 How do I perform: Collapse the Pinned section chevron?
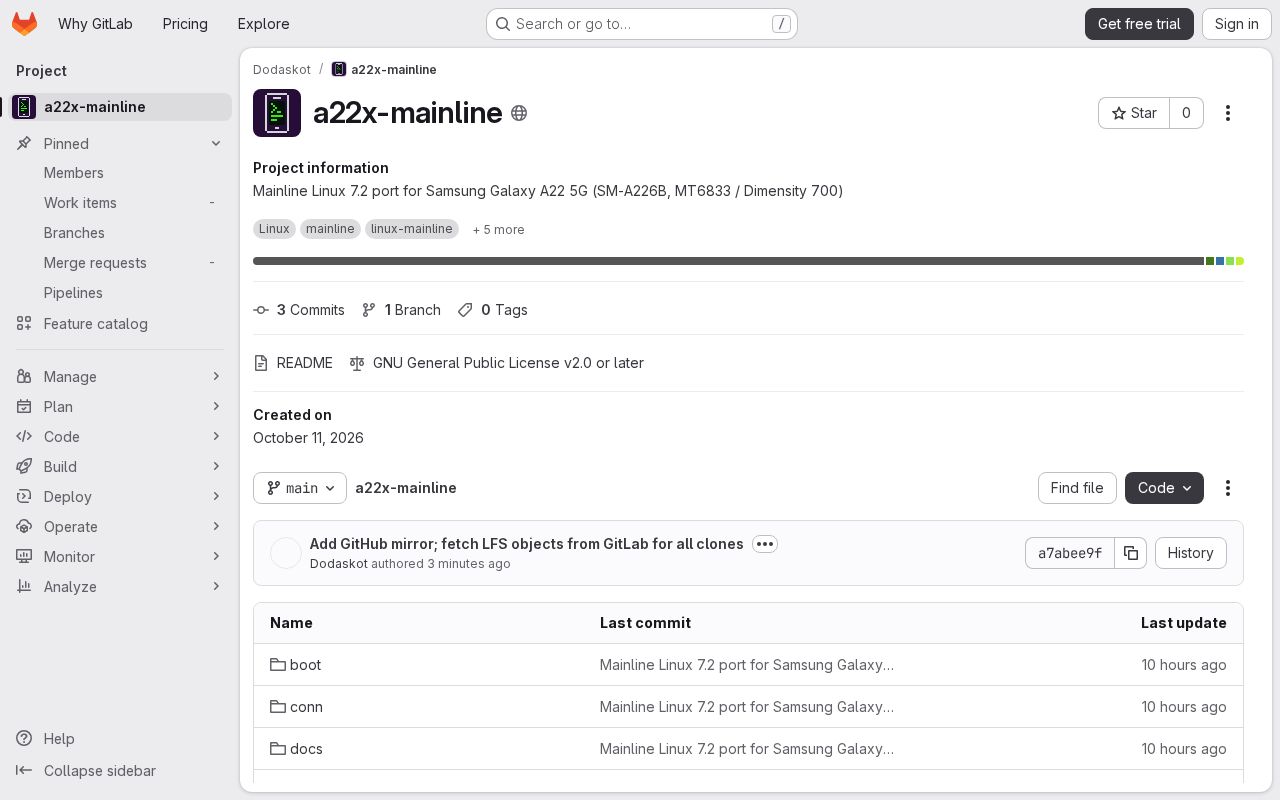[216, 144]
